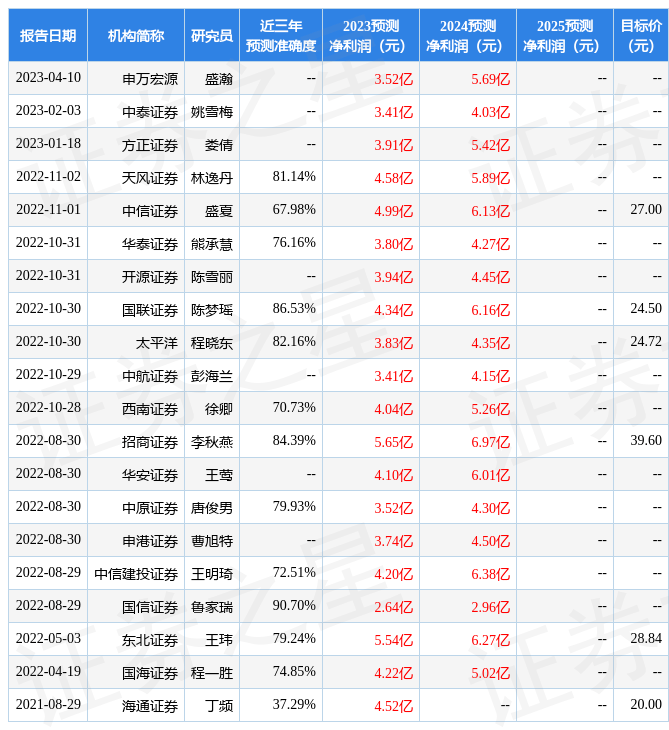669x730 pixels.
Task: Click analyst name 姚雪梅
Action: coord(212,112)
